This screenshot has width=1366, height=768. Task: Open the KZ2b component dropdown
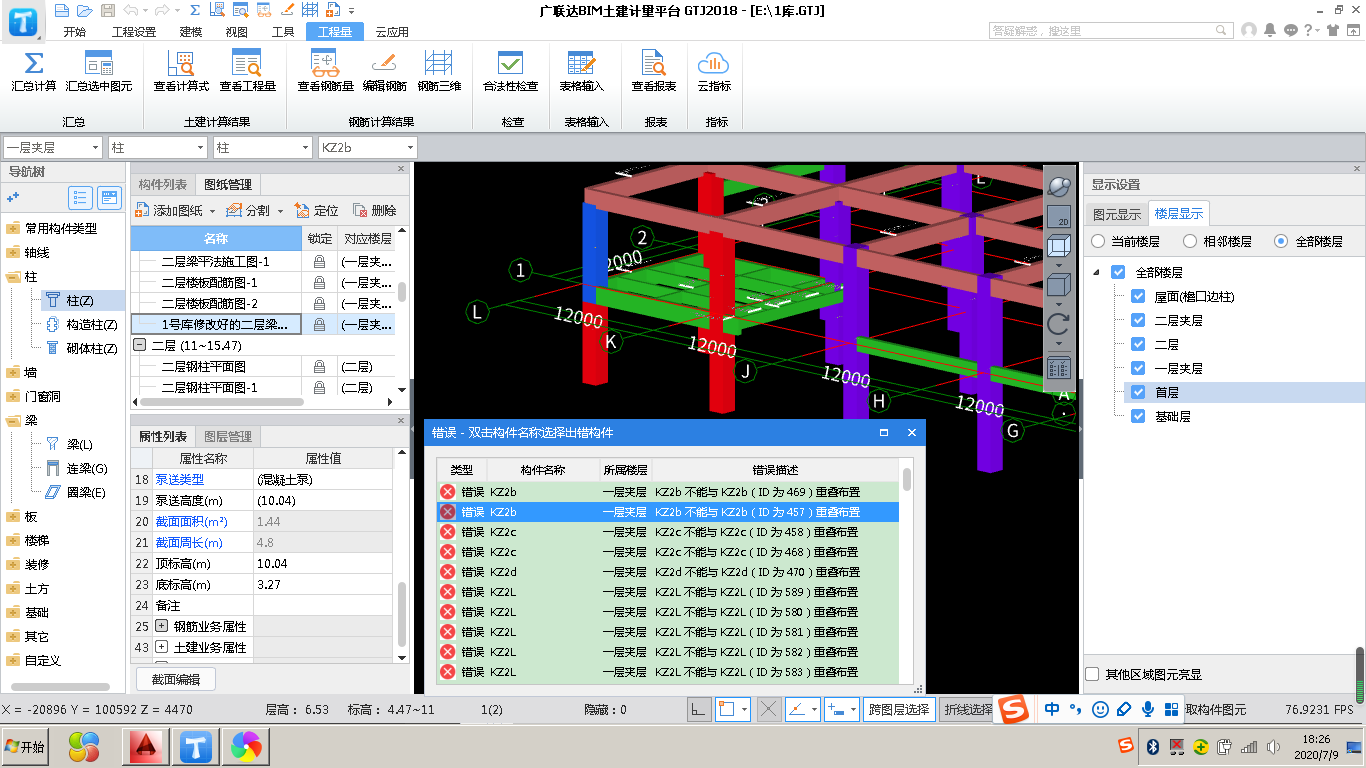tap(366, 147)
